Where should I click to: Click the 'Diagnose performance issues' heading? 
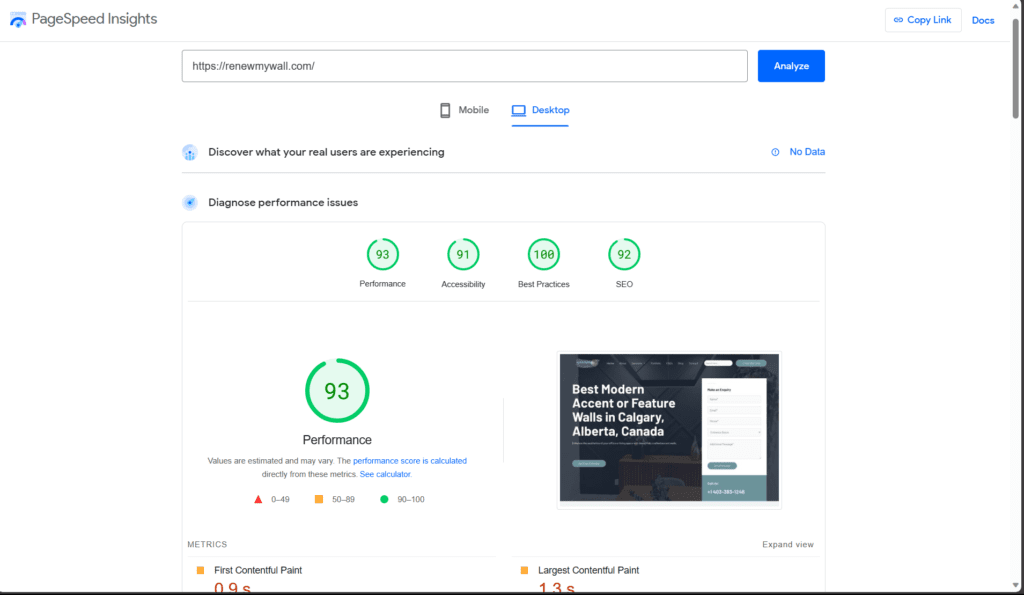click(x=283, y=202)
